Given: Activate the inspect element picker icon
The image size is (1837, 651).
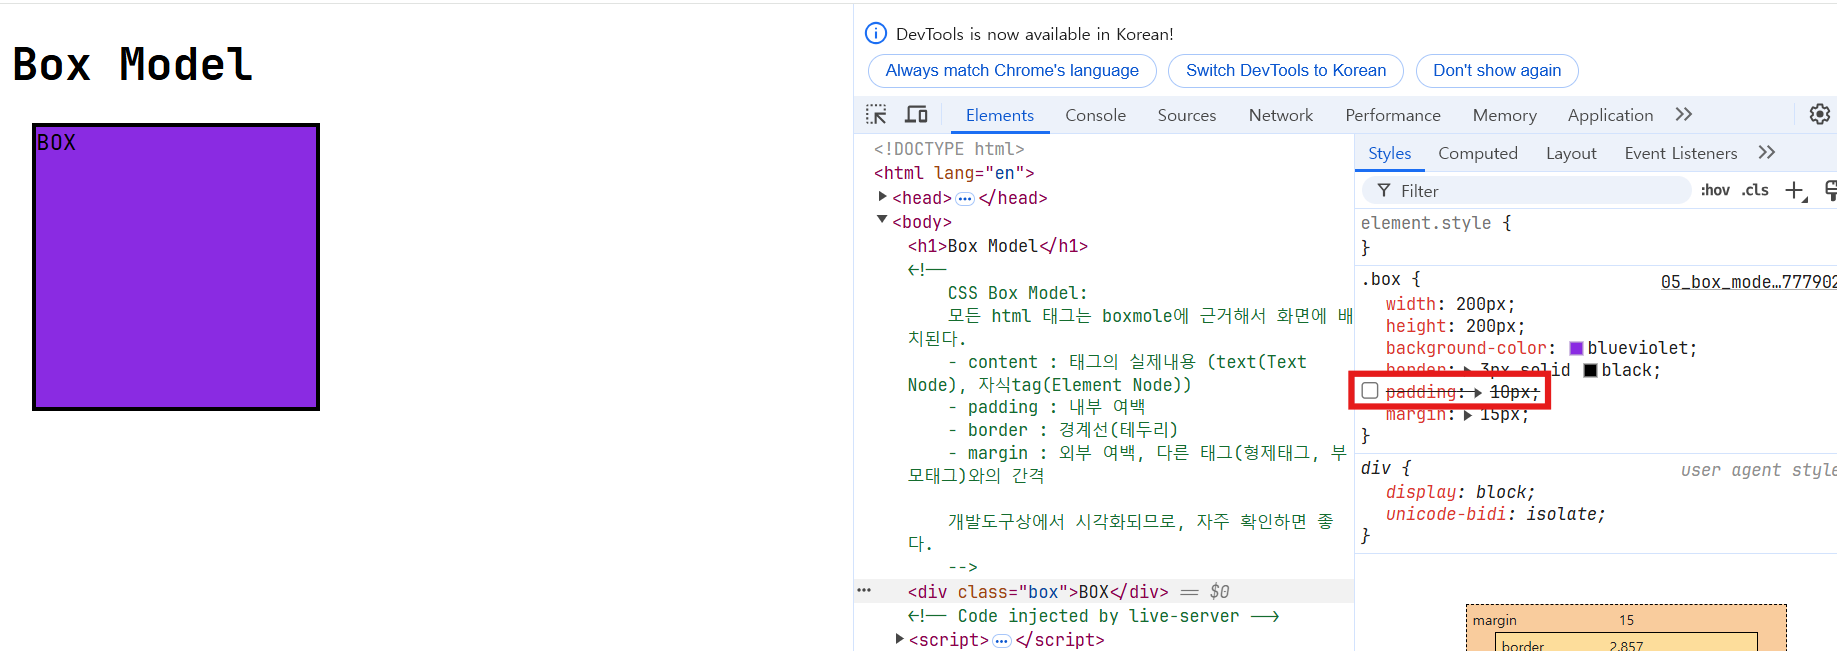Looking at the screenshot, I should click(877, 115).
